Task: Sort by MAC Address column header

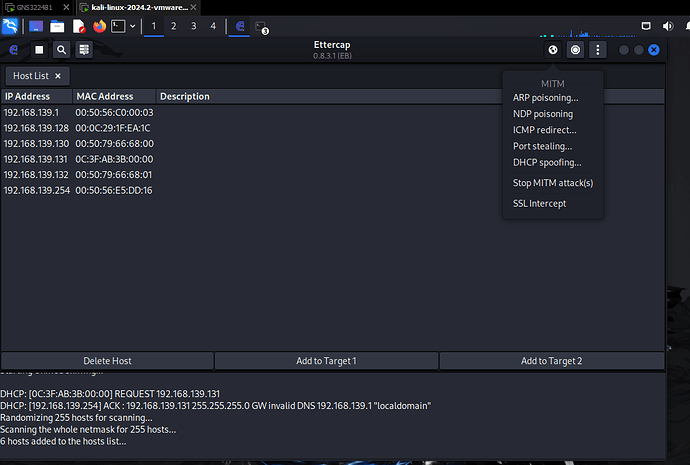Action: tap(114, 96)
